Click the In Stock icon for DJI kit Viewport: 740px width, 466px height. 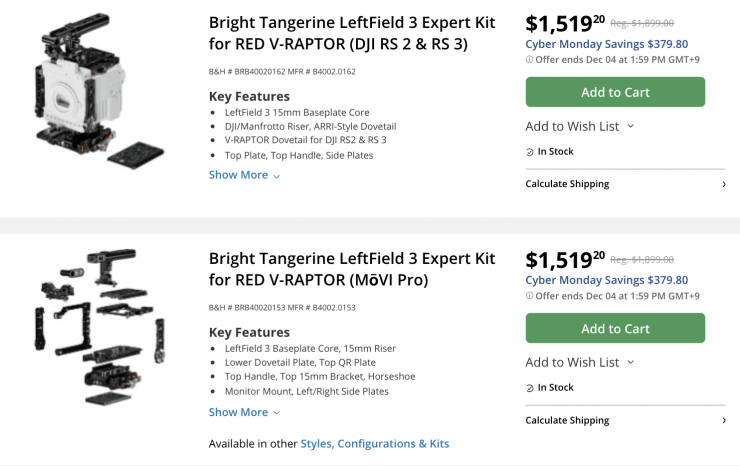[x=530, y=152]
